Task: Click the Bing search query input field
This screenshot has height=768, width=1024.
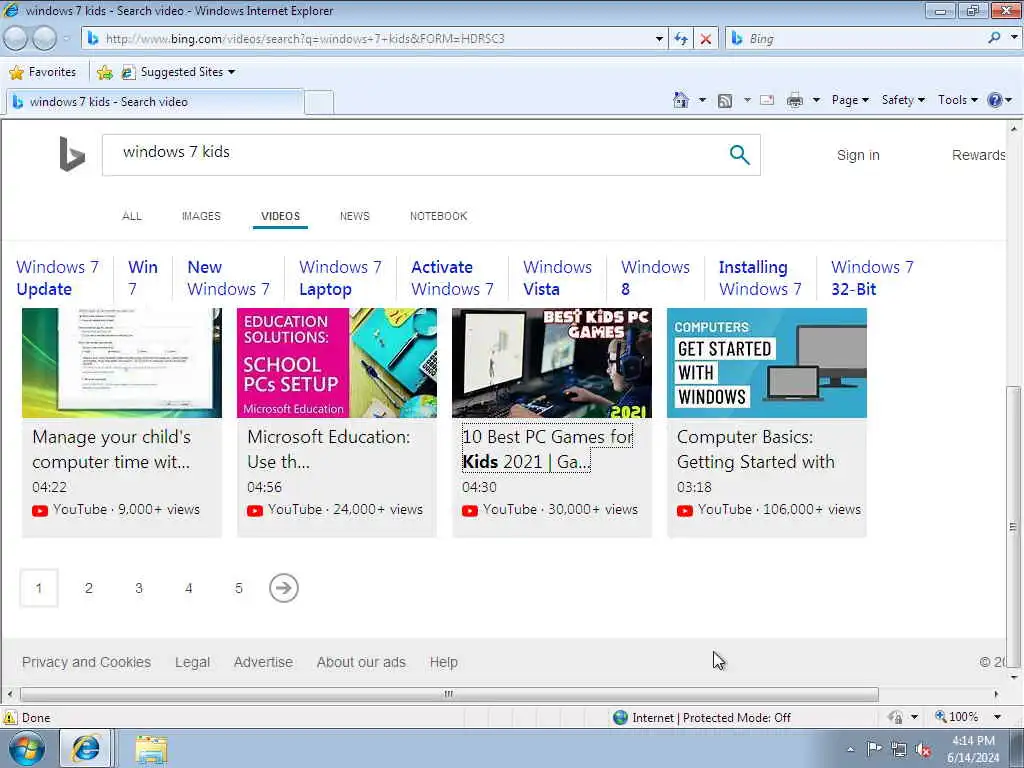Action: [418, 155]
